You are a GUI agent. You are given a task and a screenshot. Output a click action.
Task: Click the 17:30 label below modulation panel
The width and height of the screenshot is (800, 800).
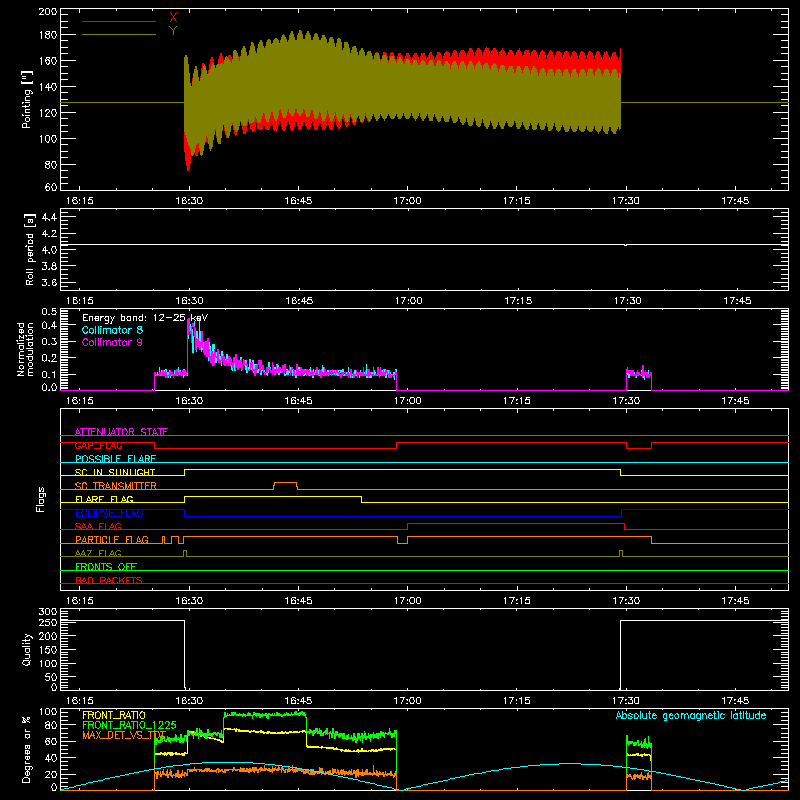626,401
